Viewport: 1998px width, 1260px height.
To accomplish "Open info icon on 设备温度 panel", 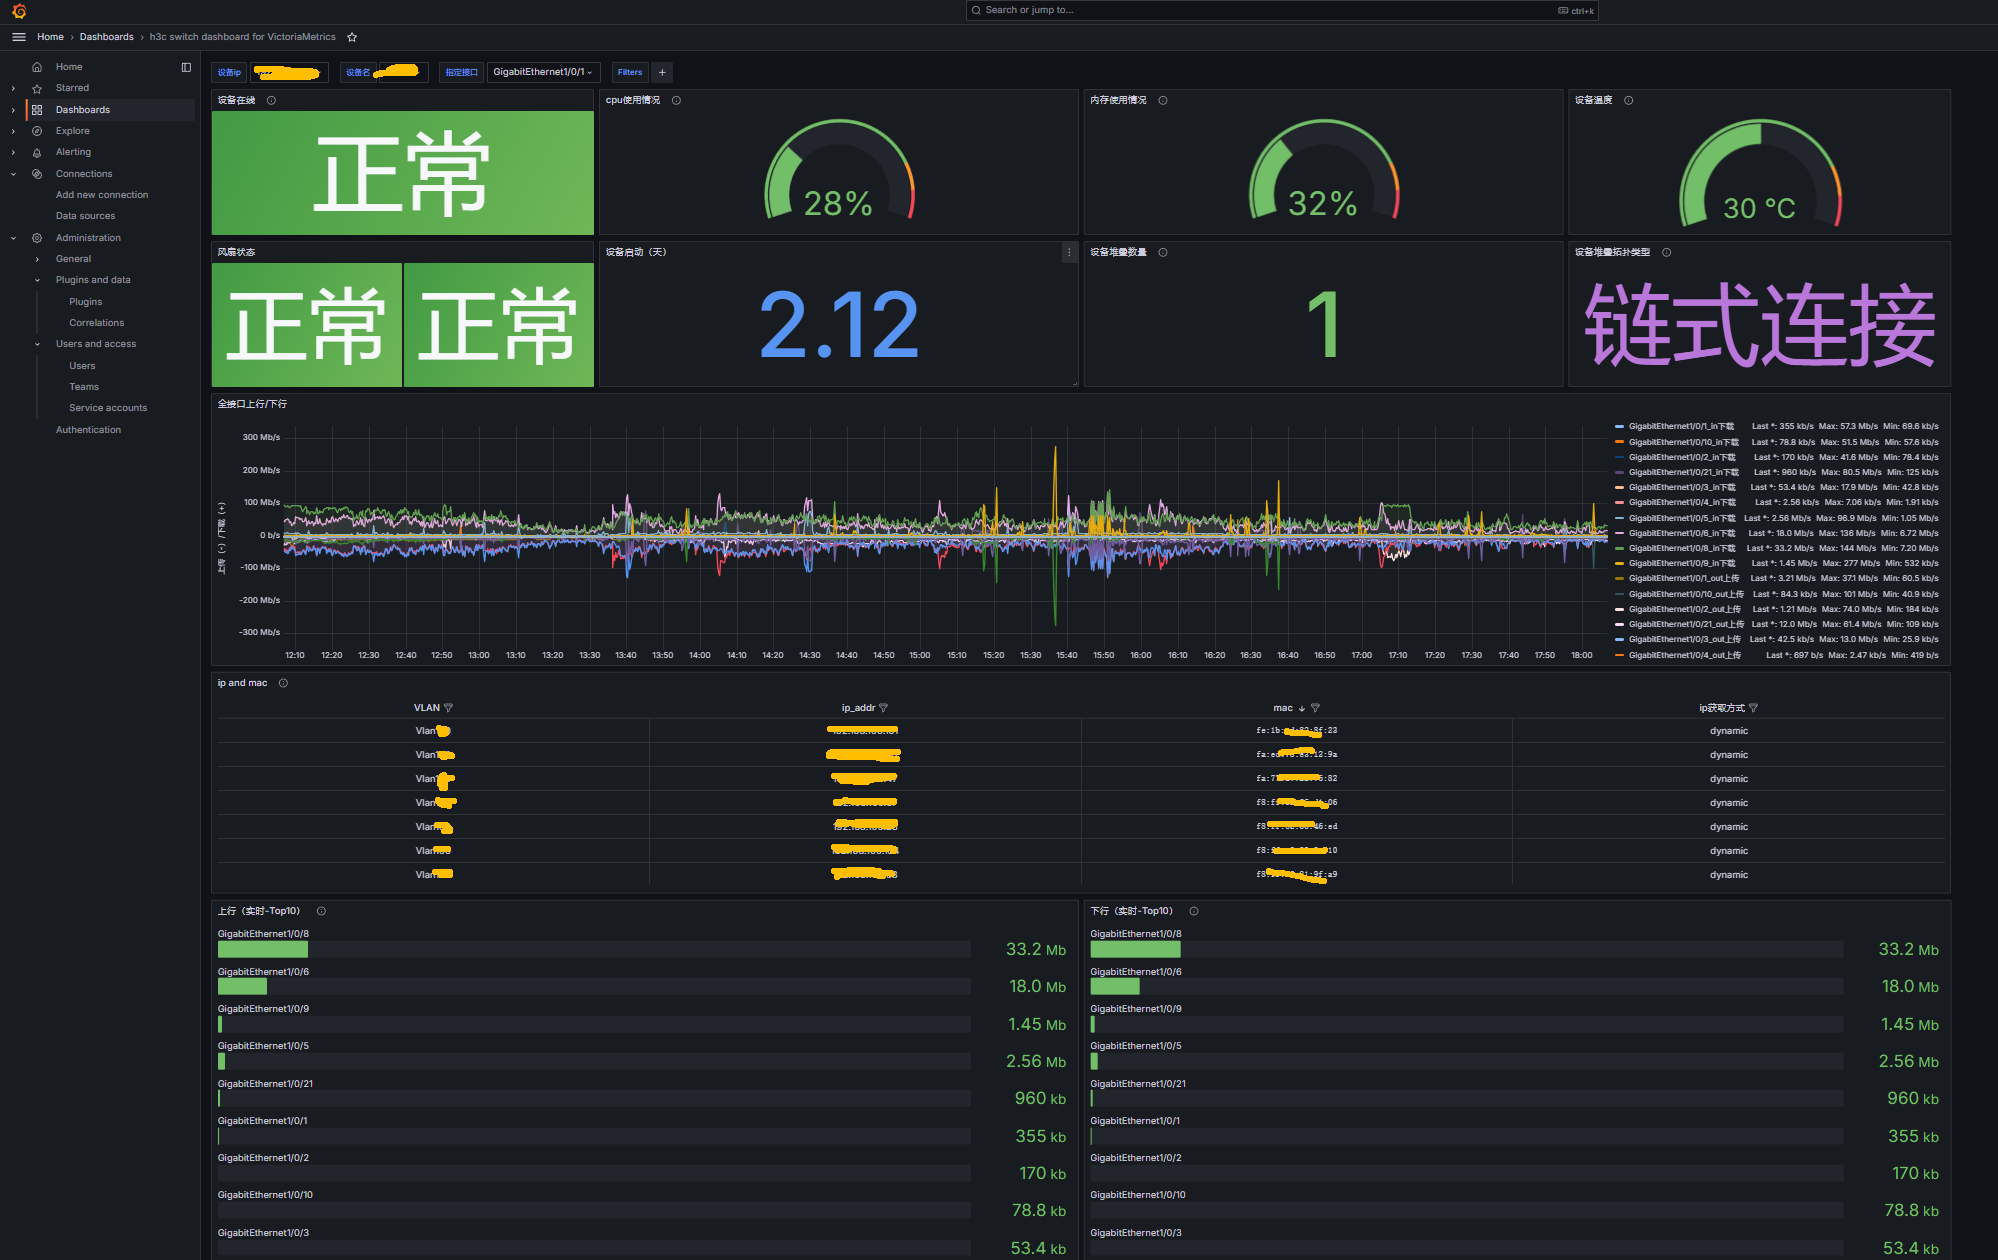I will [1628, 100].
